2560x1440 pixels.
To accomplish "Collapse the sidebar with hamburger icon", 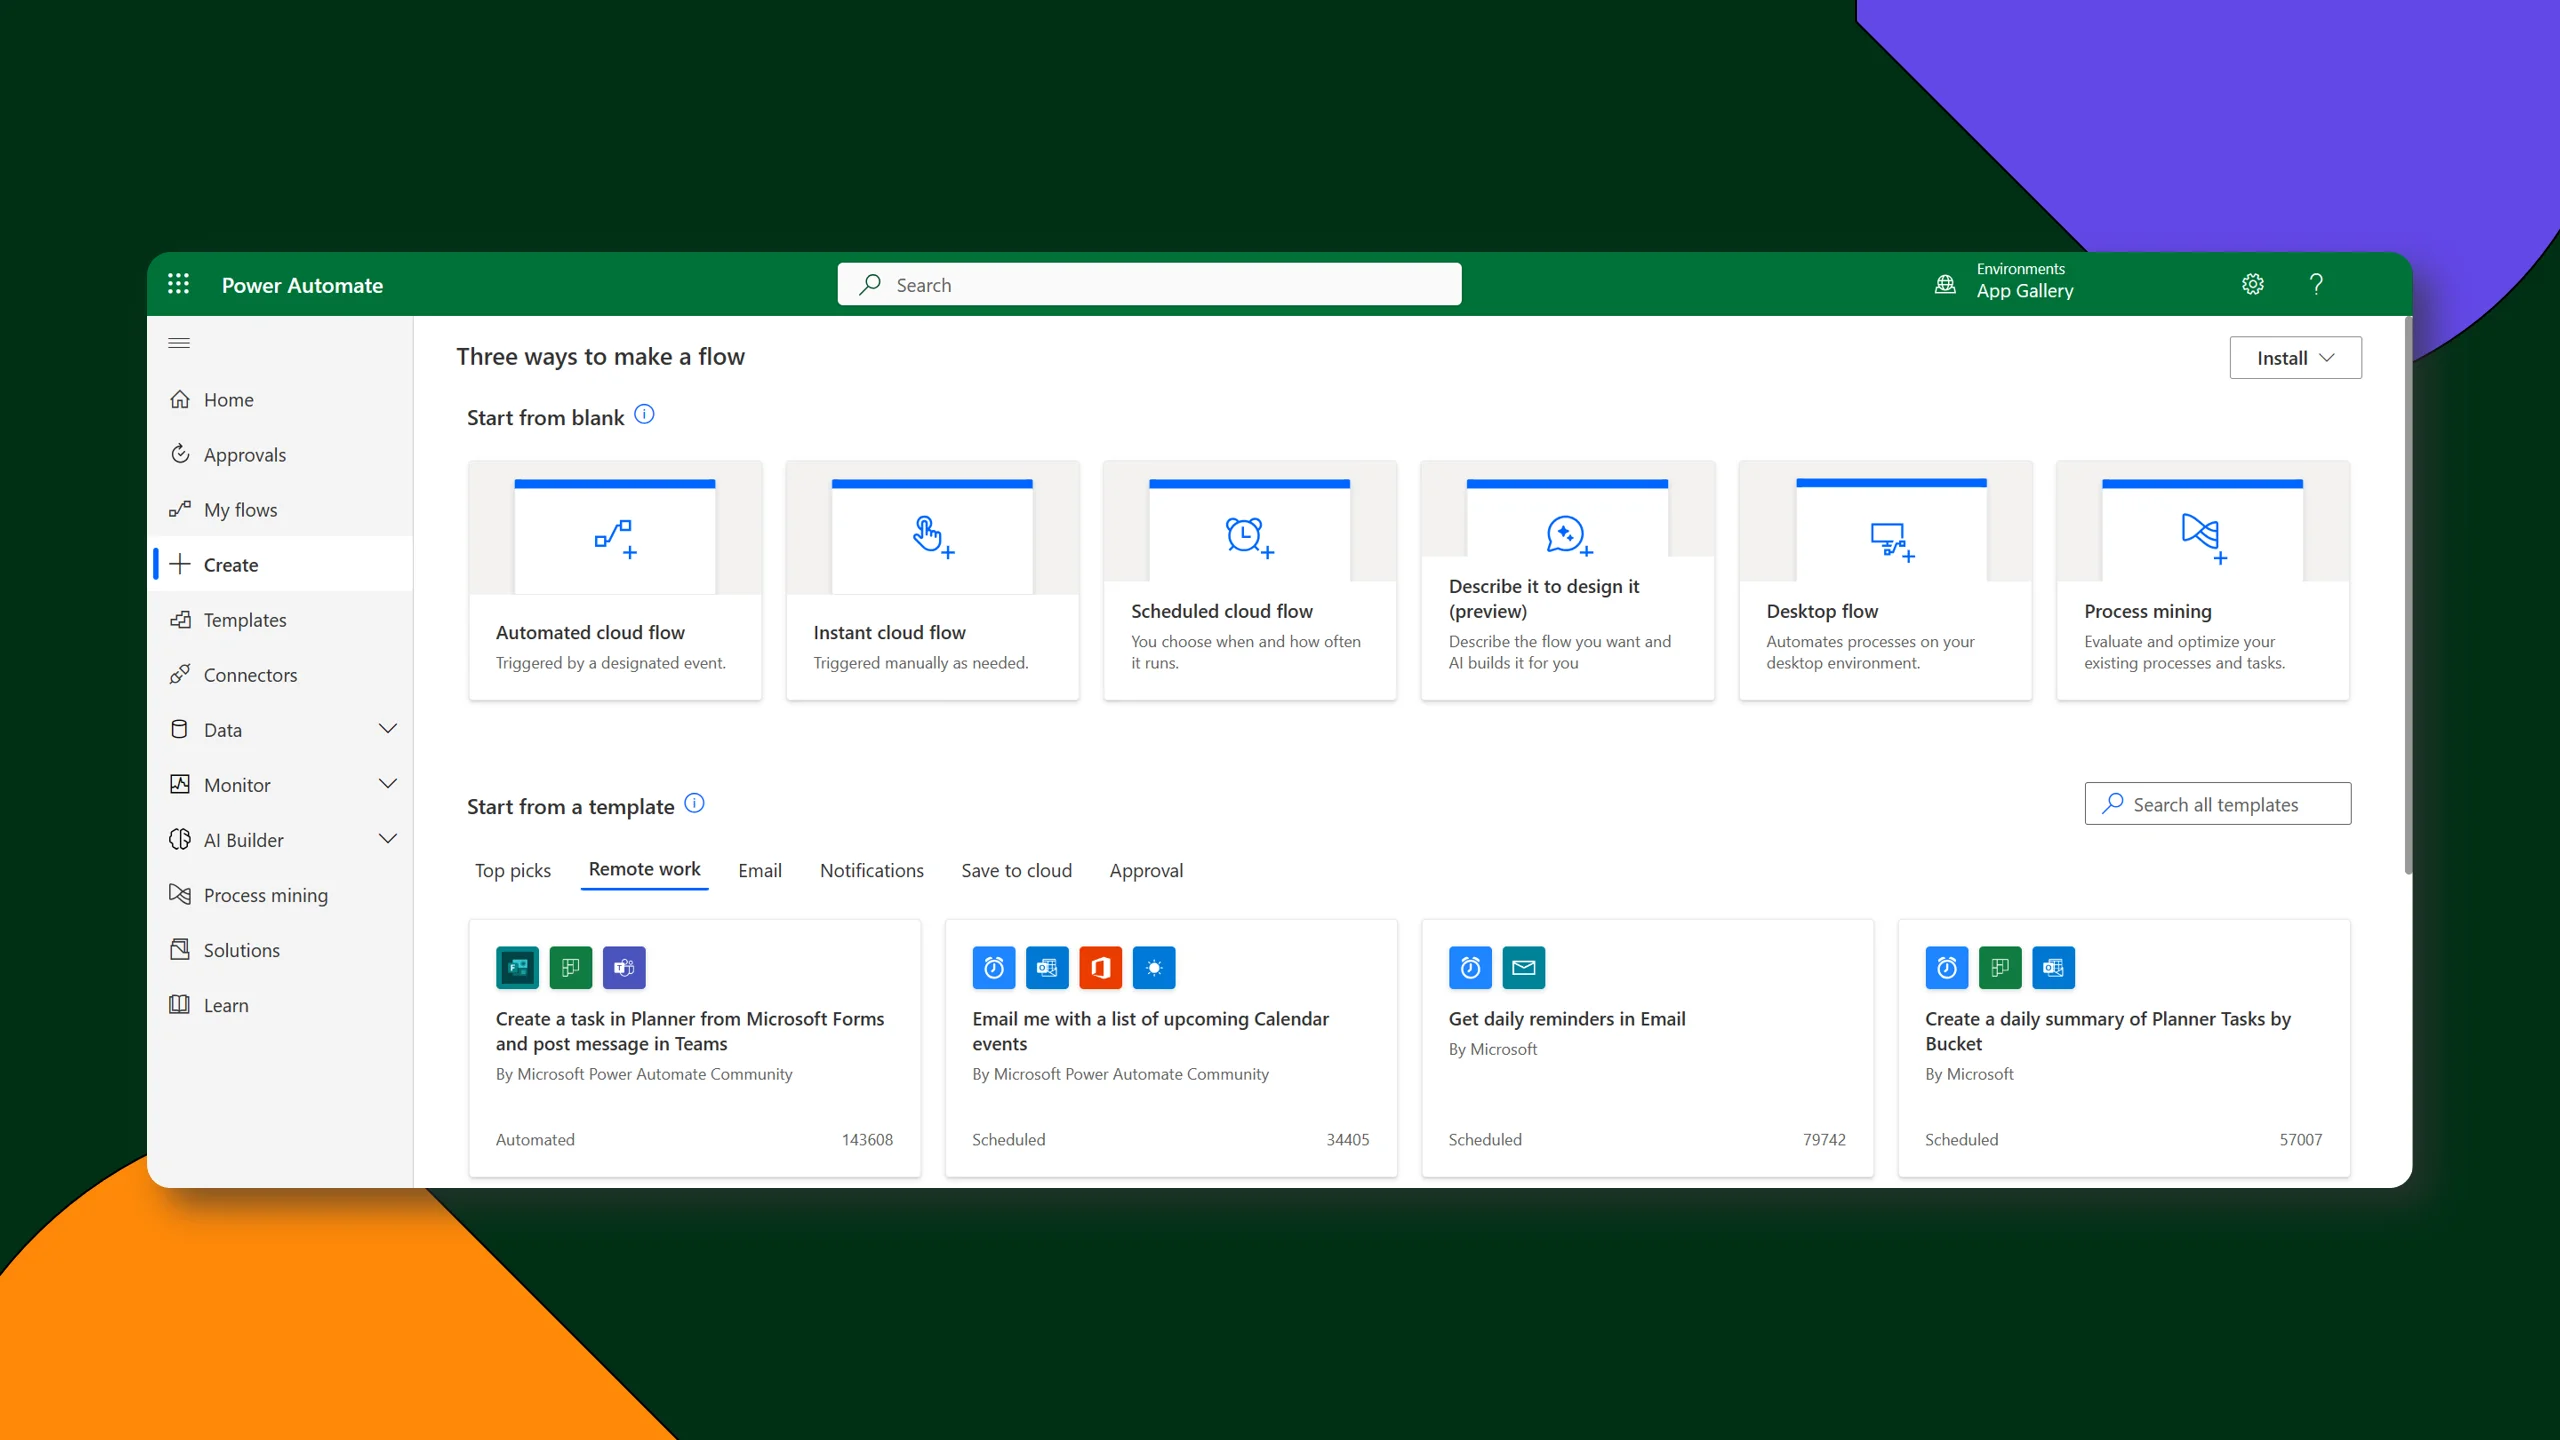I will (x=179, y=343).
